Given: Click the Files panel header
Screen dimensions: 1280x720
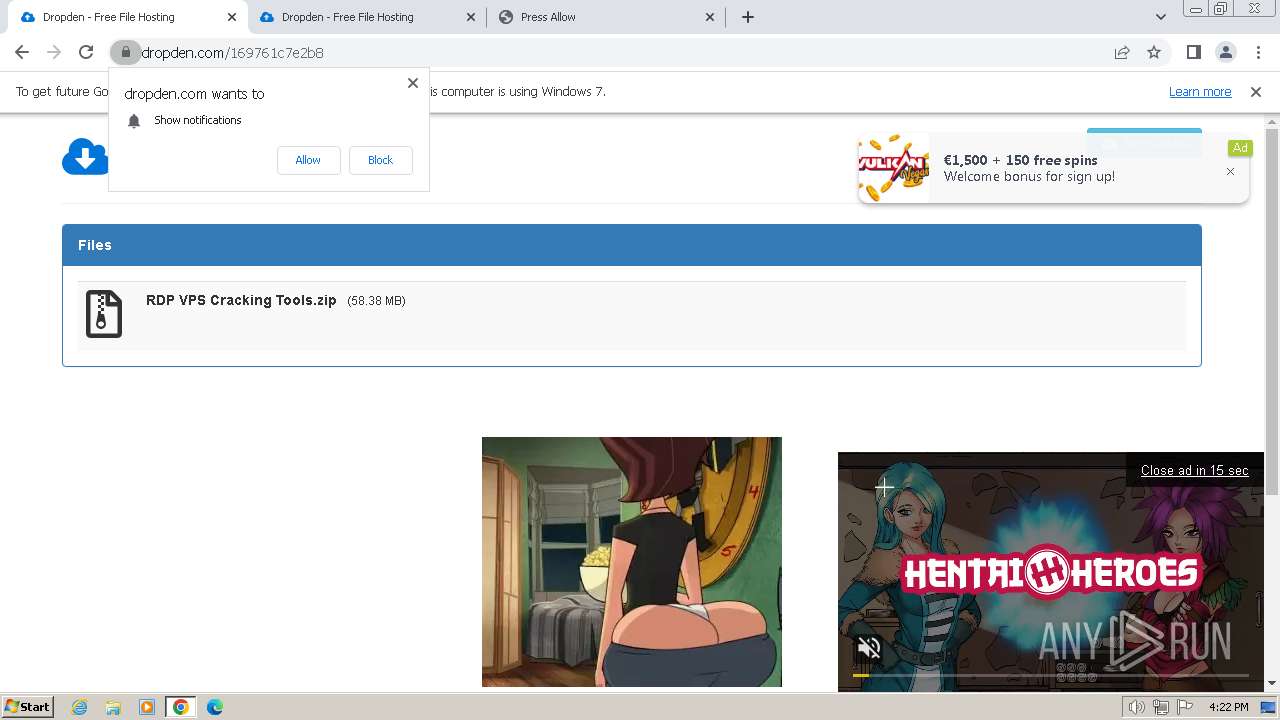Looking at the screenshot, I should 632,245.
